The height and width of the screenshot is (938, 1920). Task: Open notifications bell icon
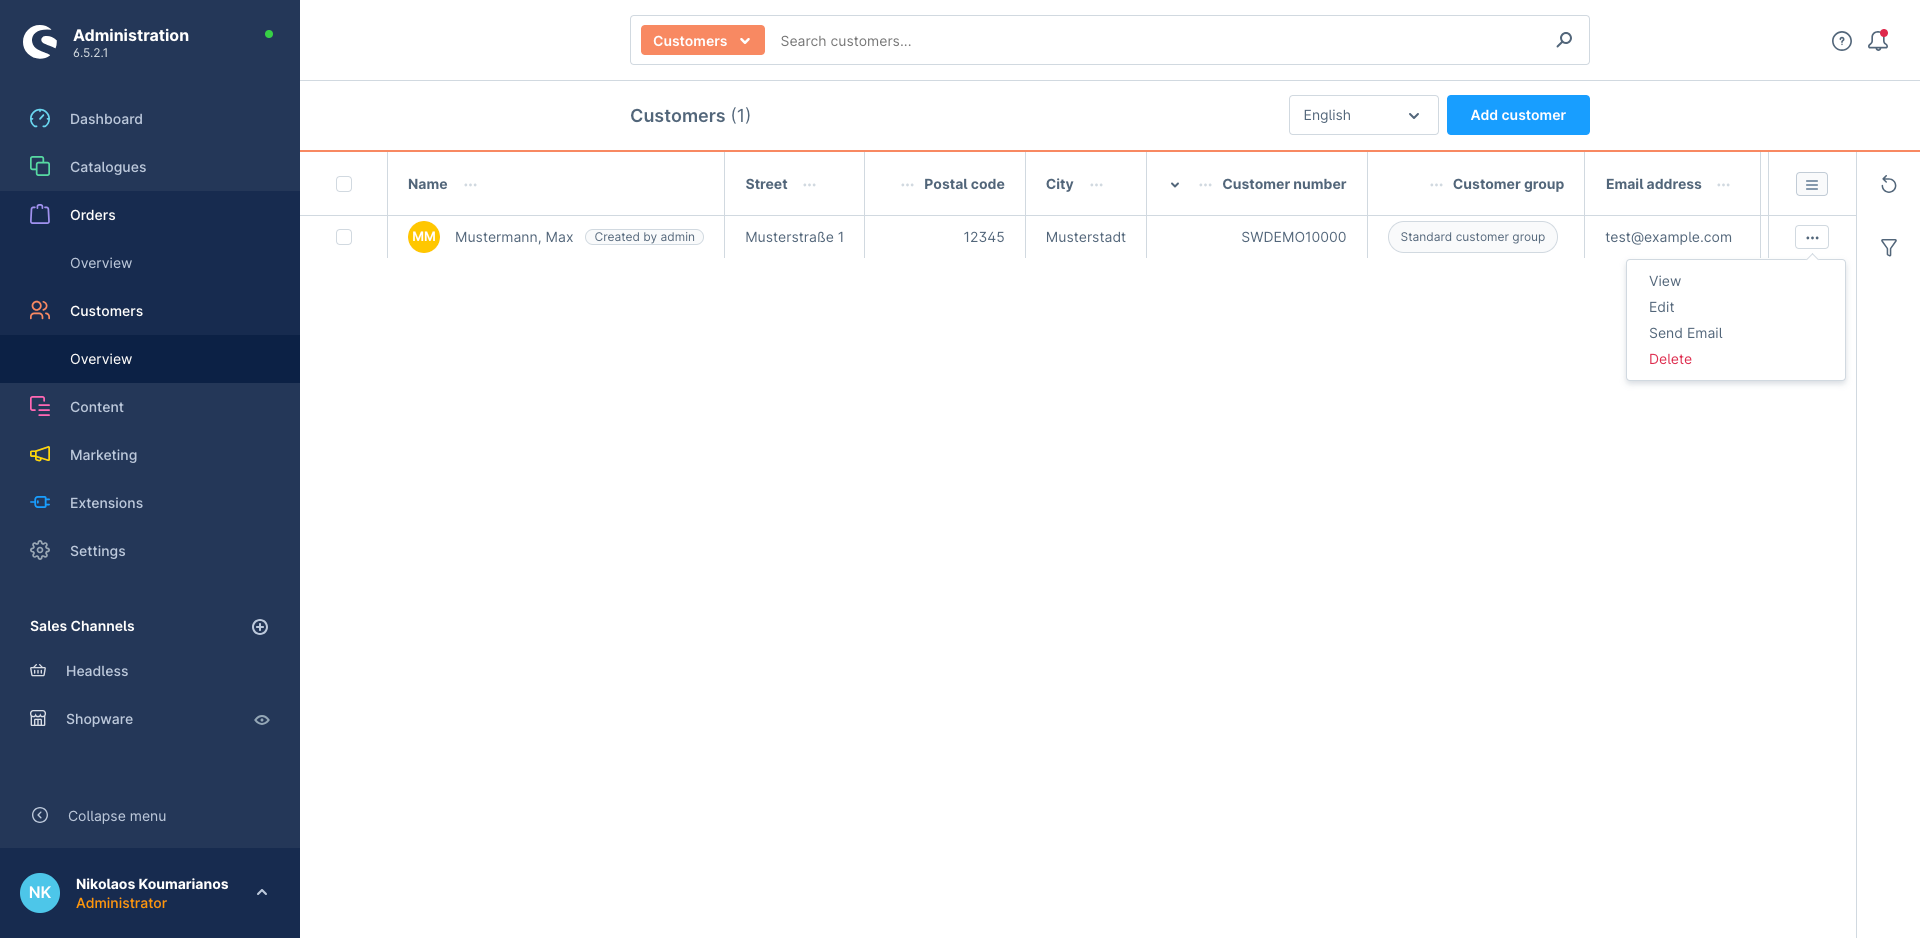tap(1878, 41)
